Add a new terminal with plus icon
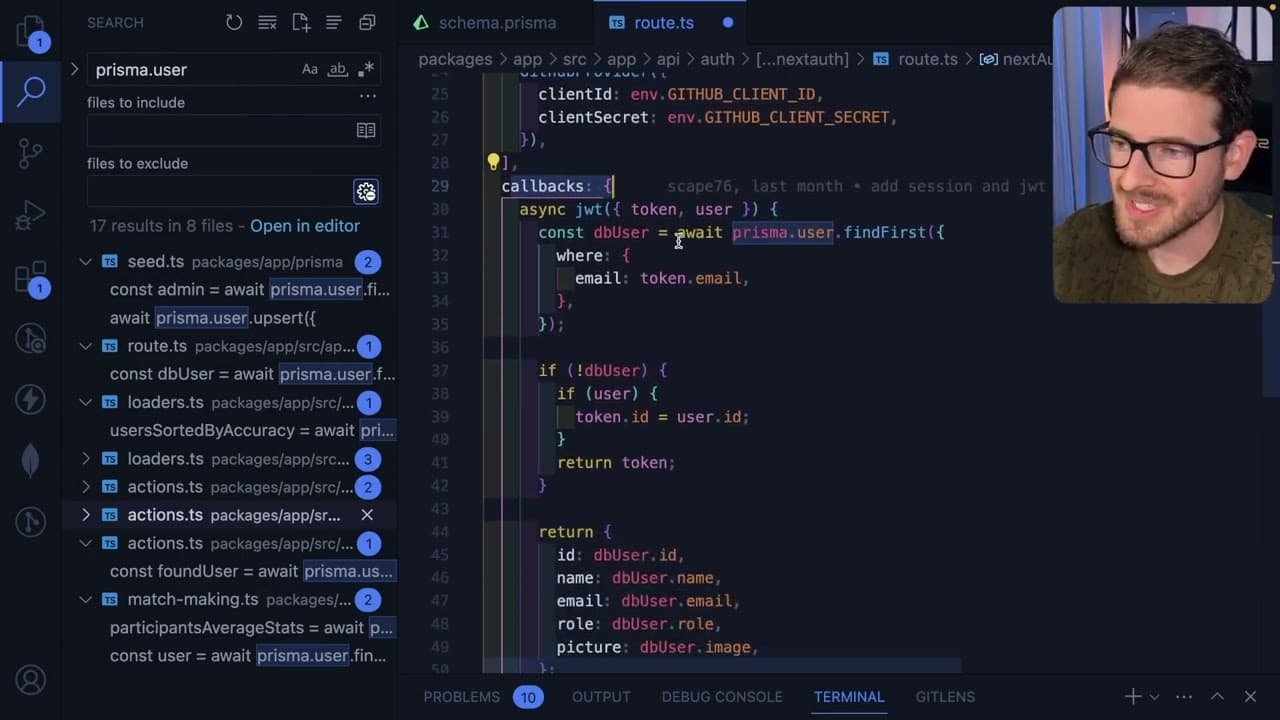 (1133, 696)
